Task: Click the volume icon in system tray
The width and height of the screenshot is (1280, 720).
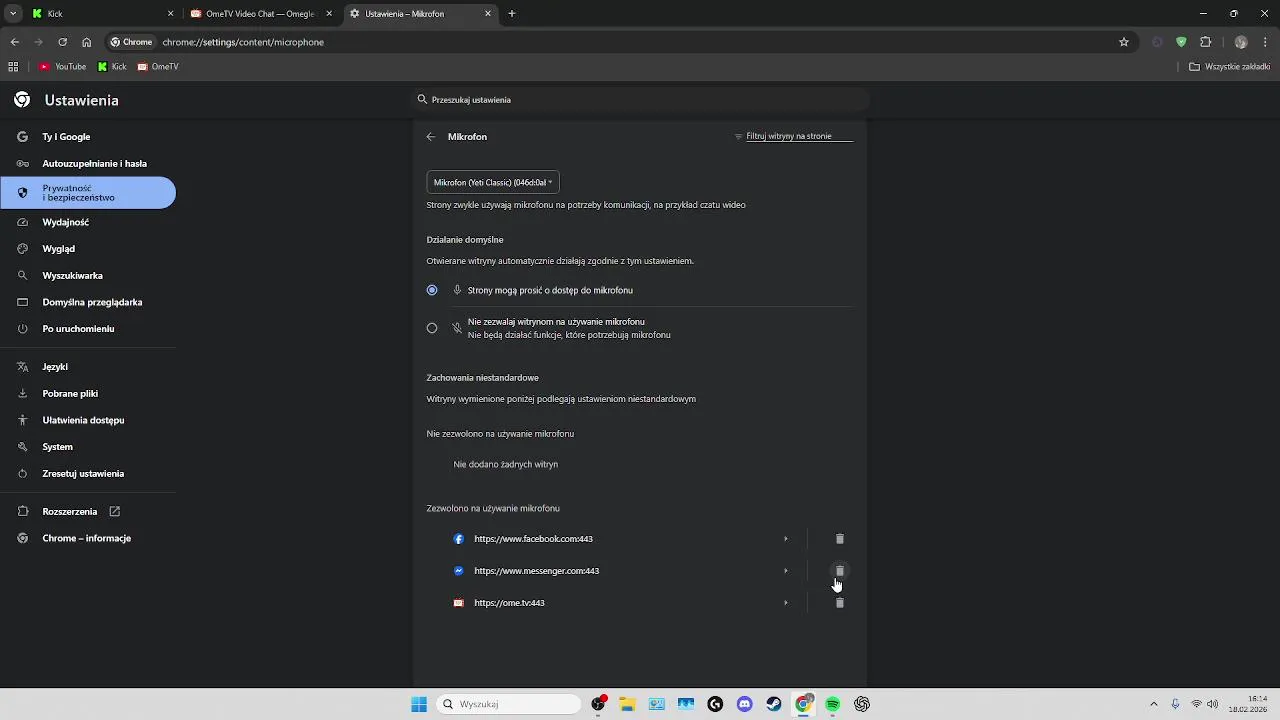Action: 1212,704
